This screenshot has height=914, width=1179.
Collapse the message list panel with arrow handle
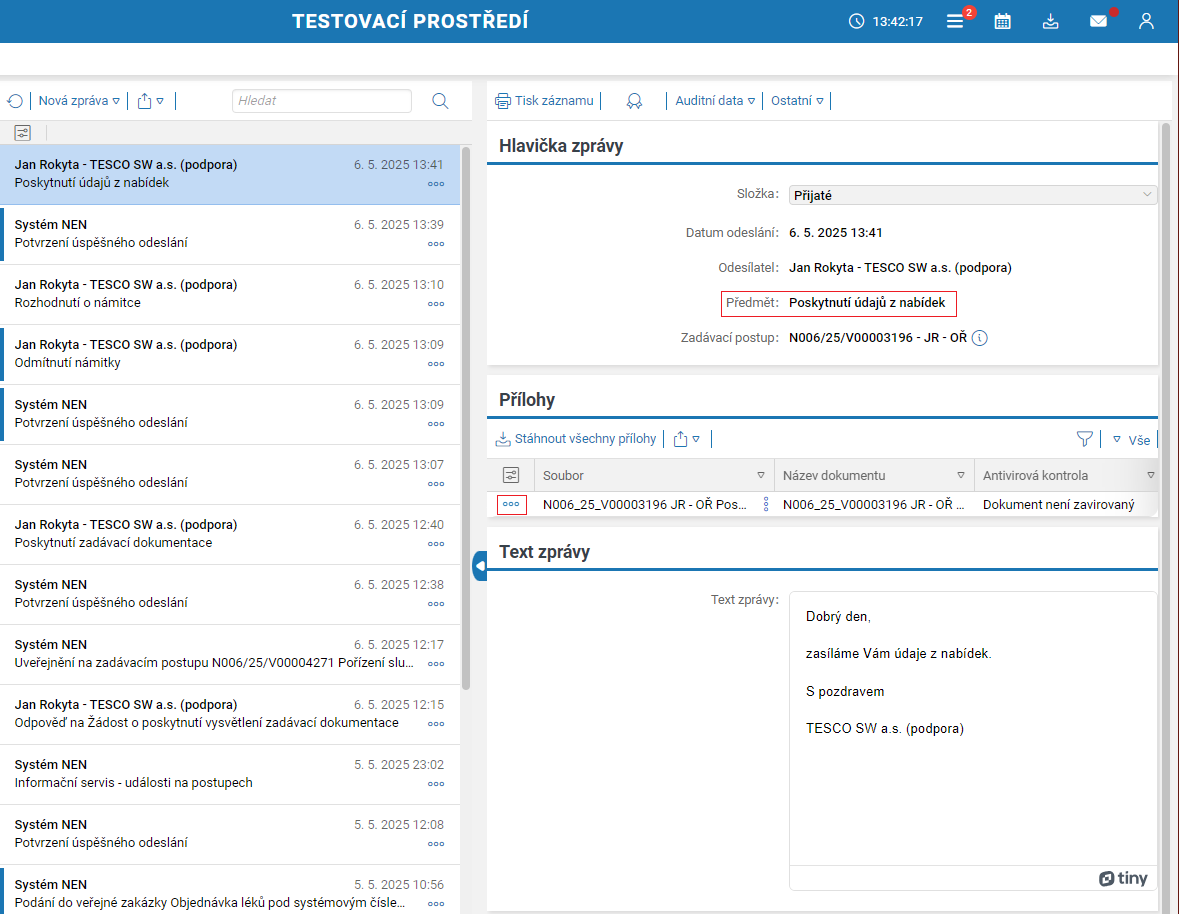coord(480,566)
